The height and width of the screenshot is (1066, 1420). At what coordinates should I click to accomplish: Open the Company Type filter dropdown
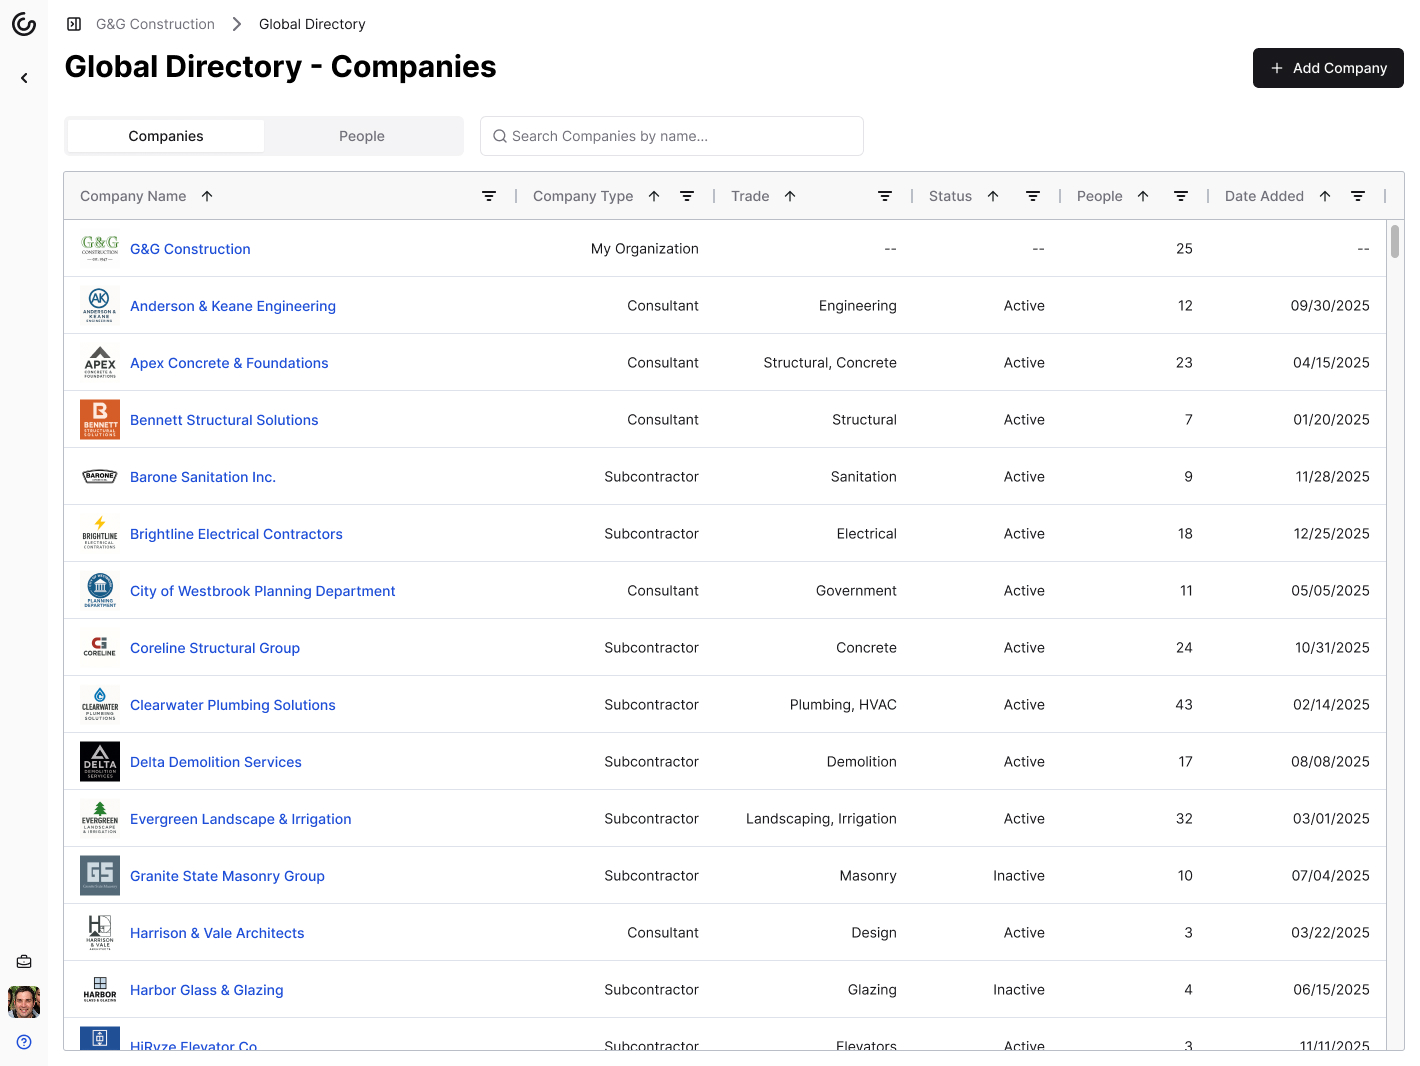pyautogui.click(x=687, y=196)
